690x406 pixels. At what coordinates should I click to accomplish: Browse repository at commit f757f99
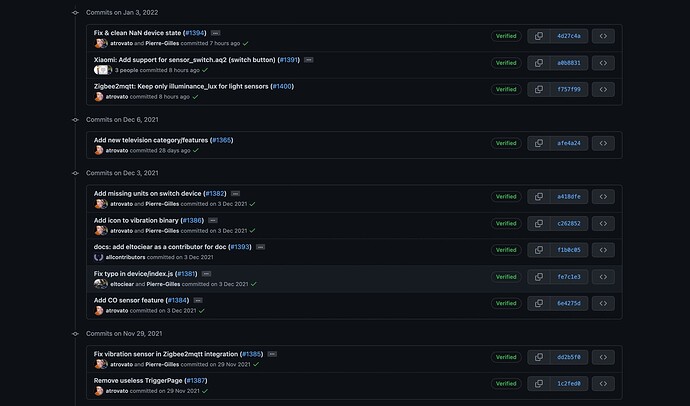[603, 89]
